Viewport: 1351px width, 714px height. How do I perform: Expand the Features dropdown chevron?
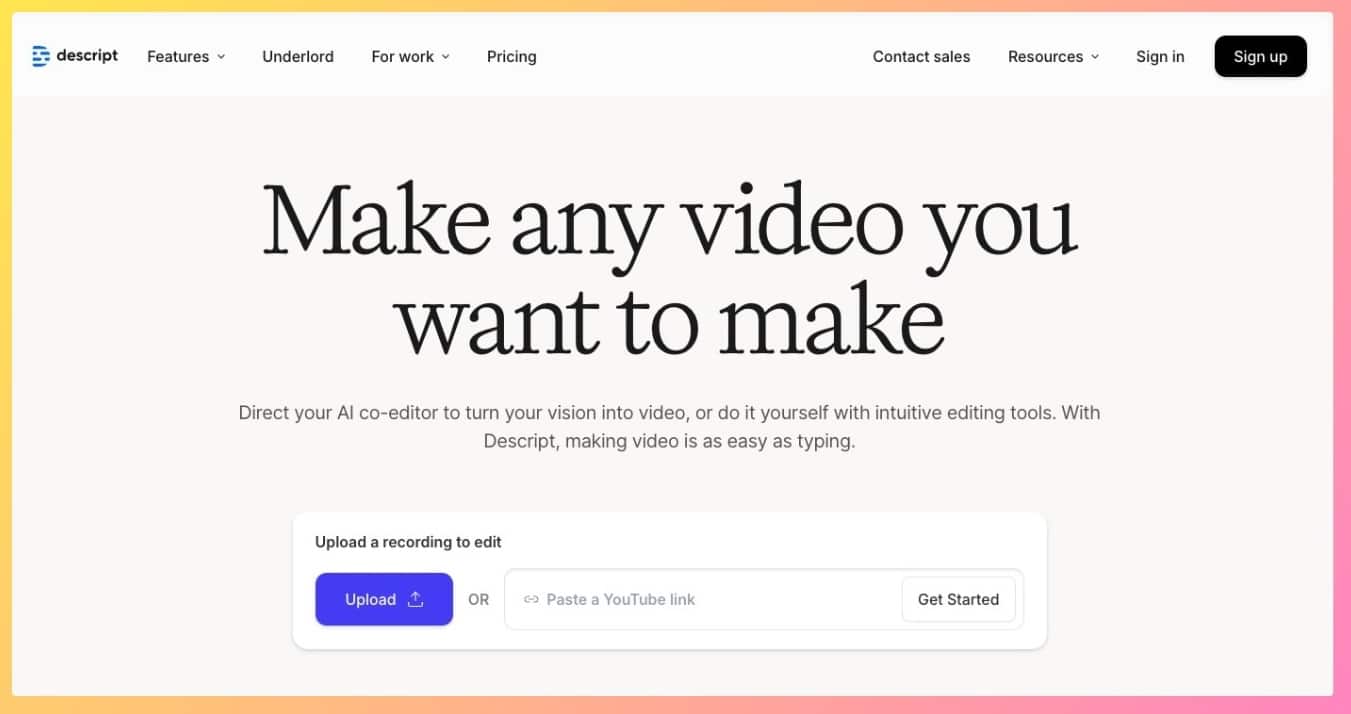221,57
